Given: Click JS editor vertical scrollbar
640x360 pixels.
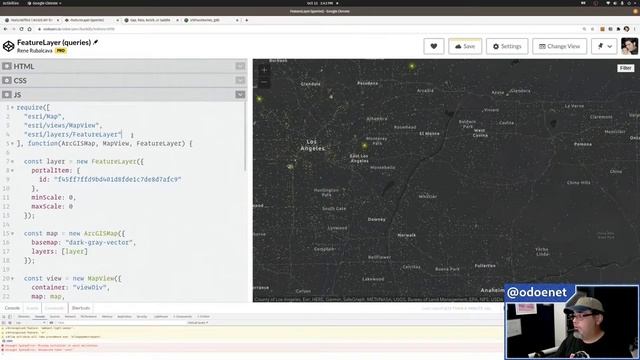Looking at the screenshot, I should click(246, 136).
